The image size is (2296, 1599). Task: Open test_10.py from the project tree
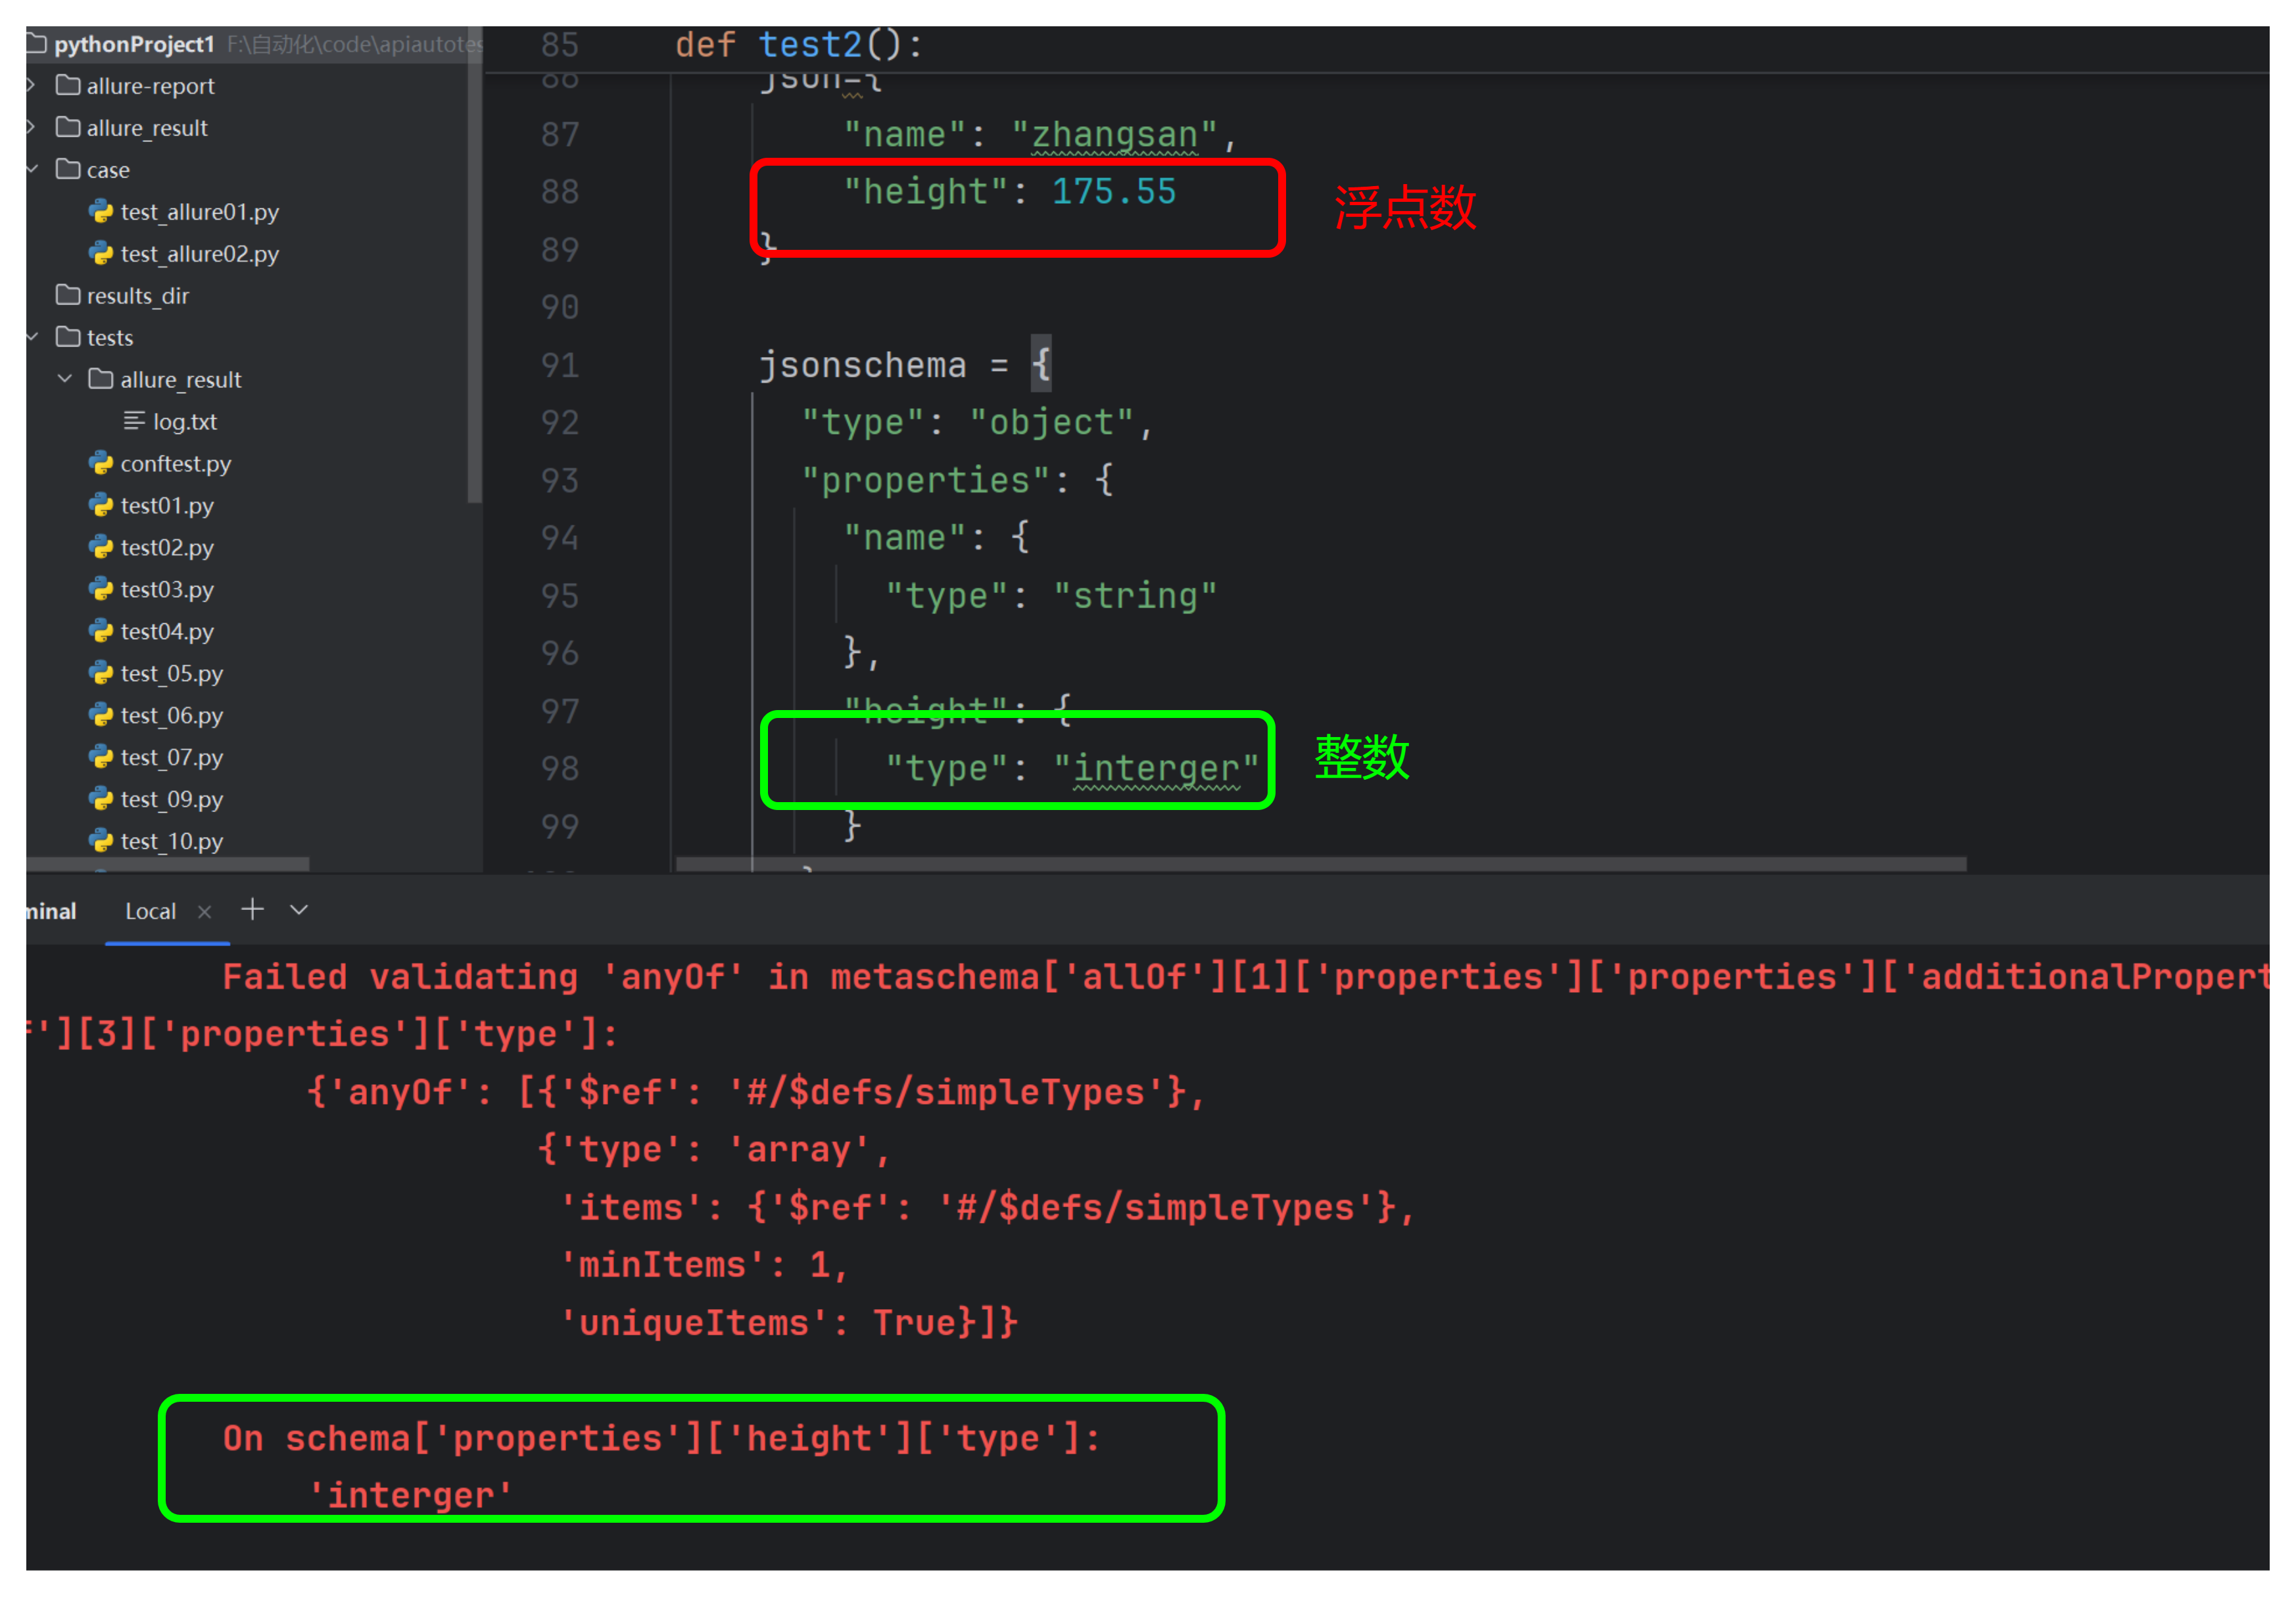coord(171,842)
